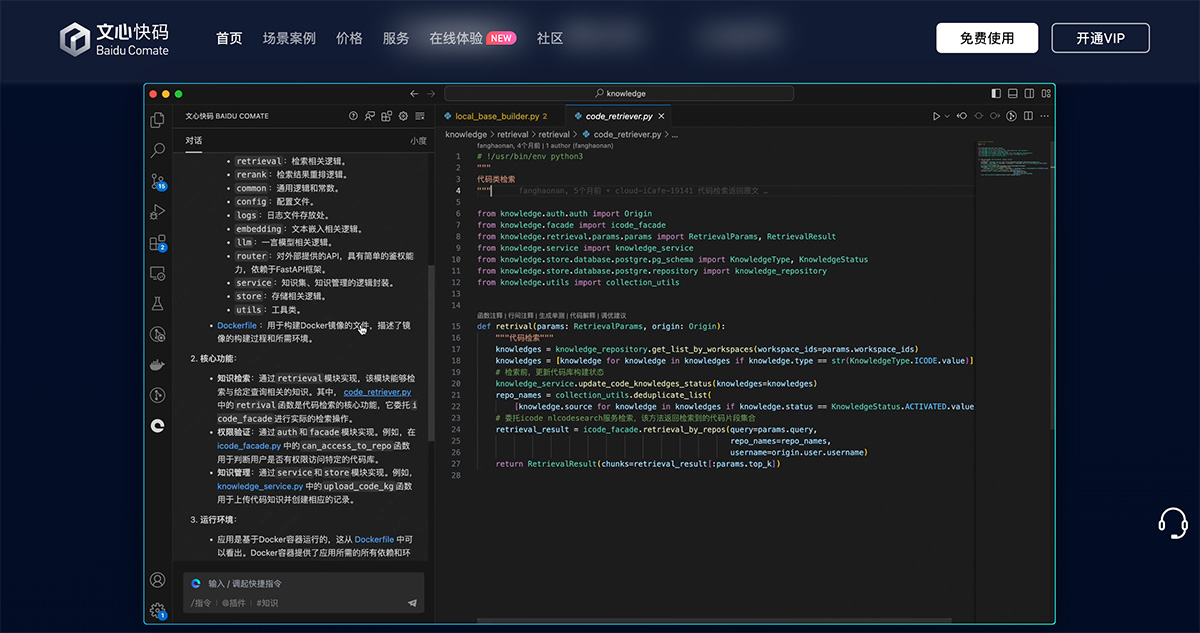Click the knowledge search box at top
Viewport: 1200px width, 633px height.
620,92
